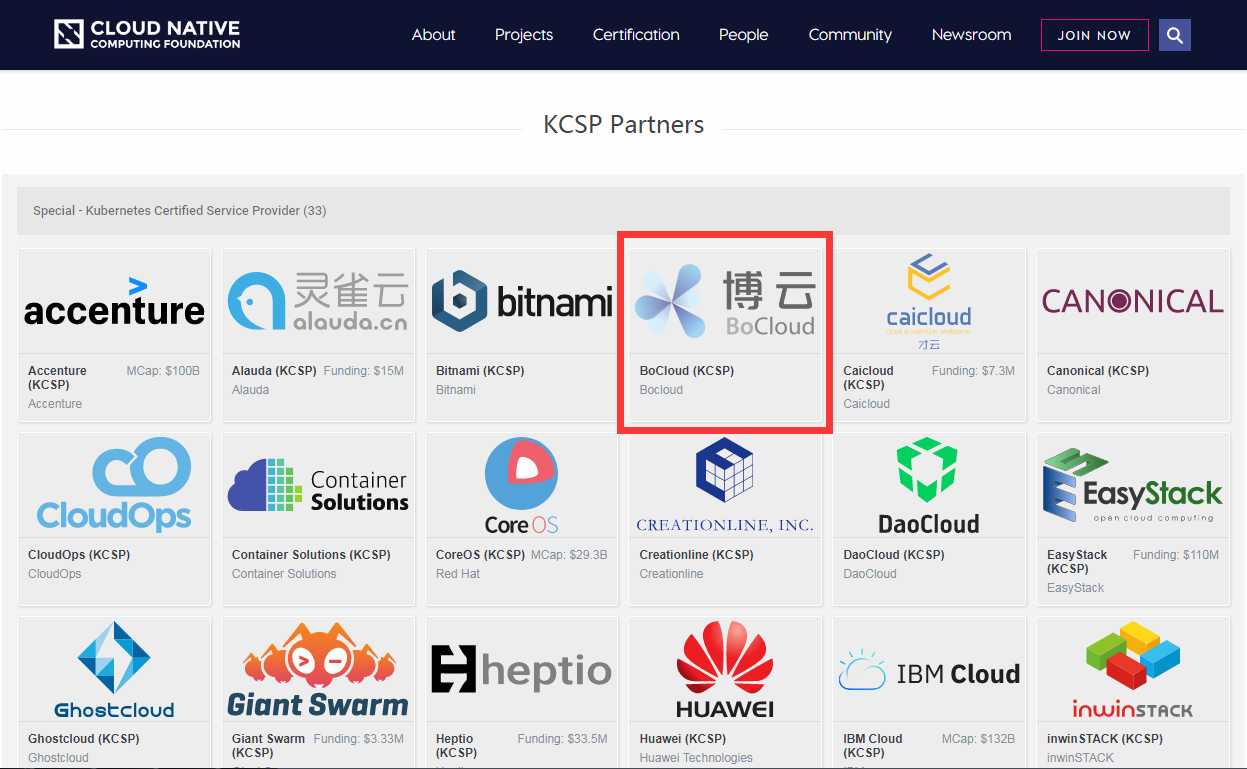Click the CoreOS (KCSP) title
This screenshot has height=769, width=1247.
pos(480,555)
